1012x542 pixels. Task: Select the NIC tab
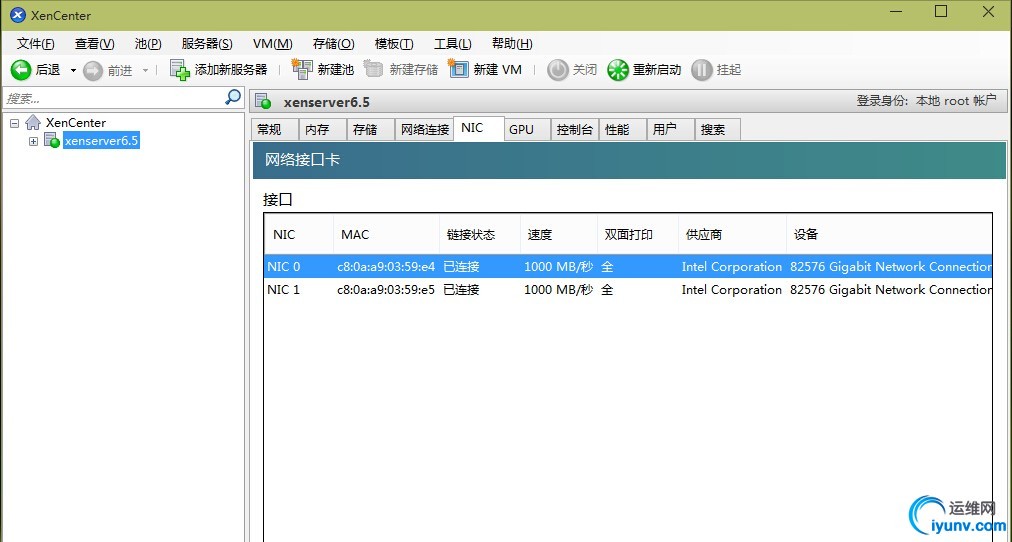[478, 128]
